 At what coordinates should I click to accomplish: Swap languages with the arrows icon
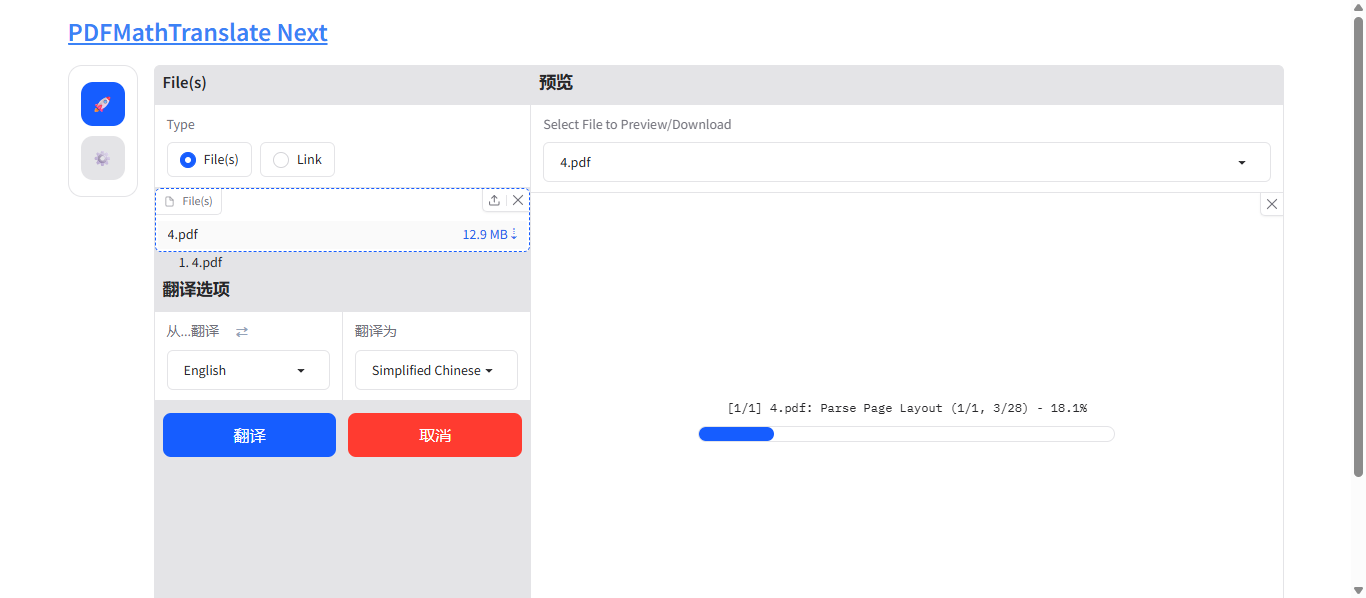tap(242, 331)
